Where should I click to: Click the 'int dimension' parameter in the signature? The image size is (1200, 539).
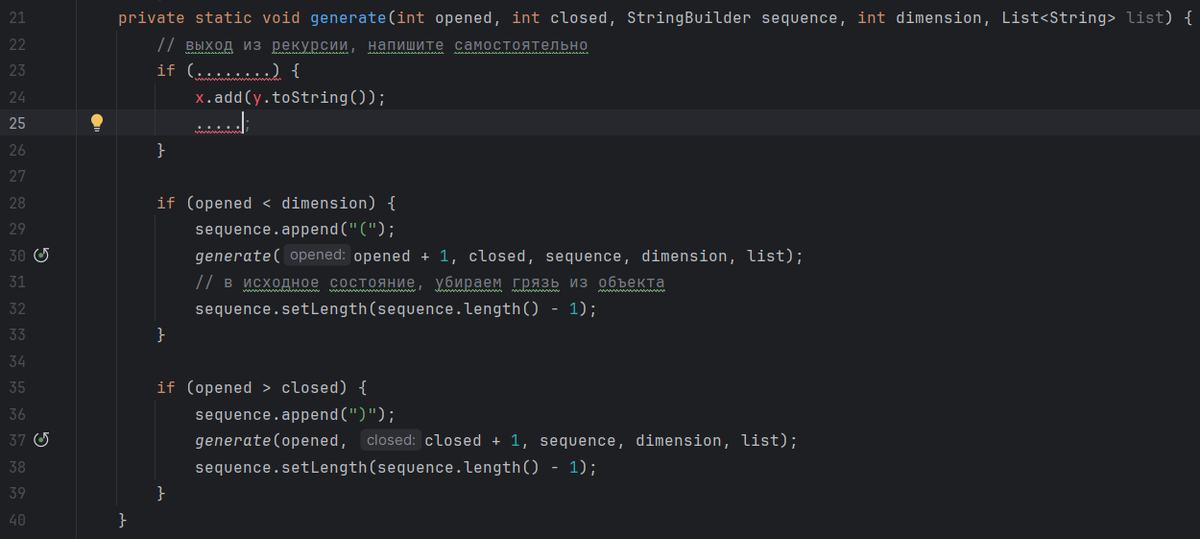click(920, 18)
